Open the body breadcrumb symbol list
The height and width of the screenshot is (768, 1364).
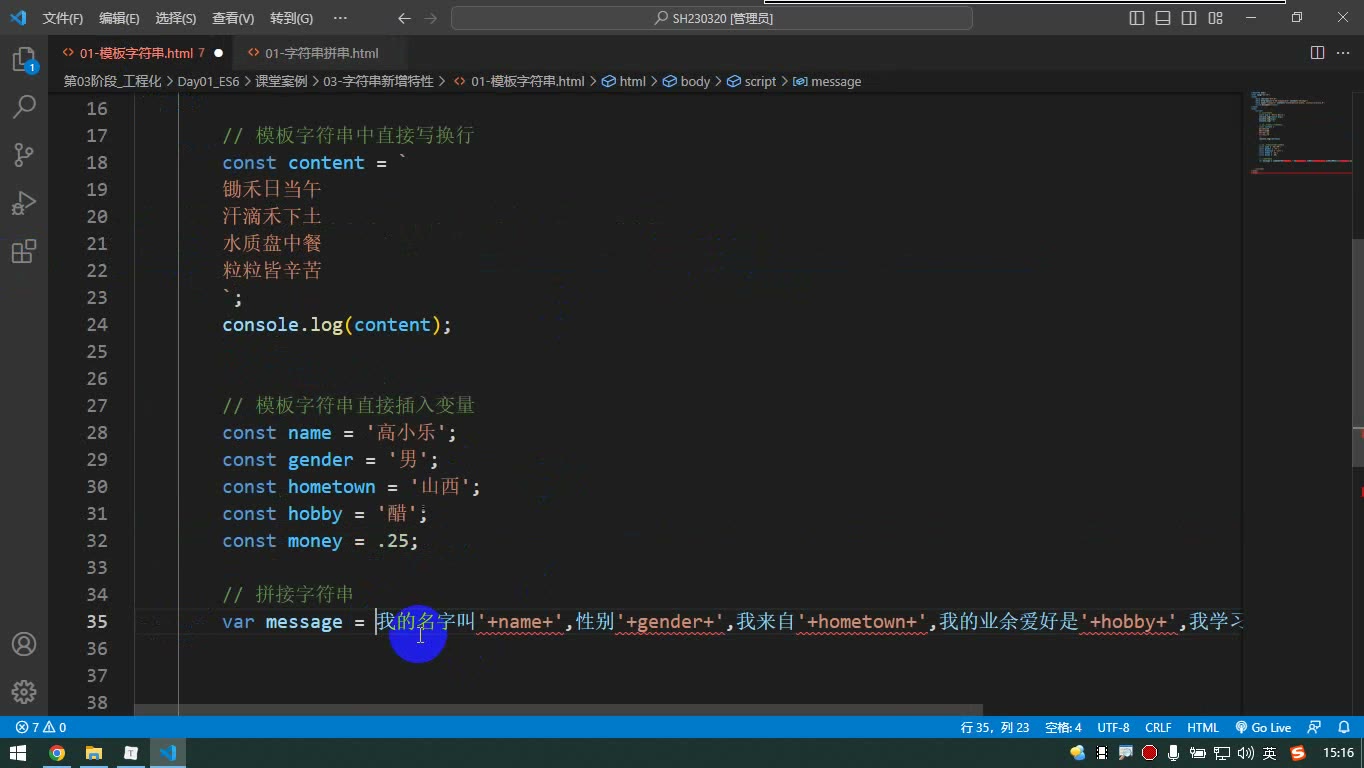[x=686, y=81]
